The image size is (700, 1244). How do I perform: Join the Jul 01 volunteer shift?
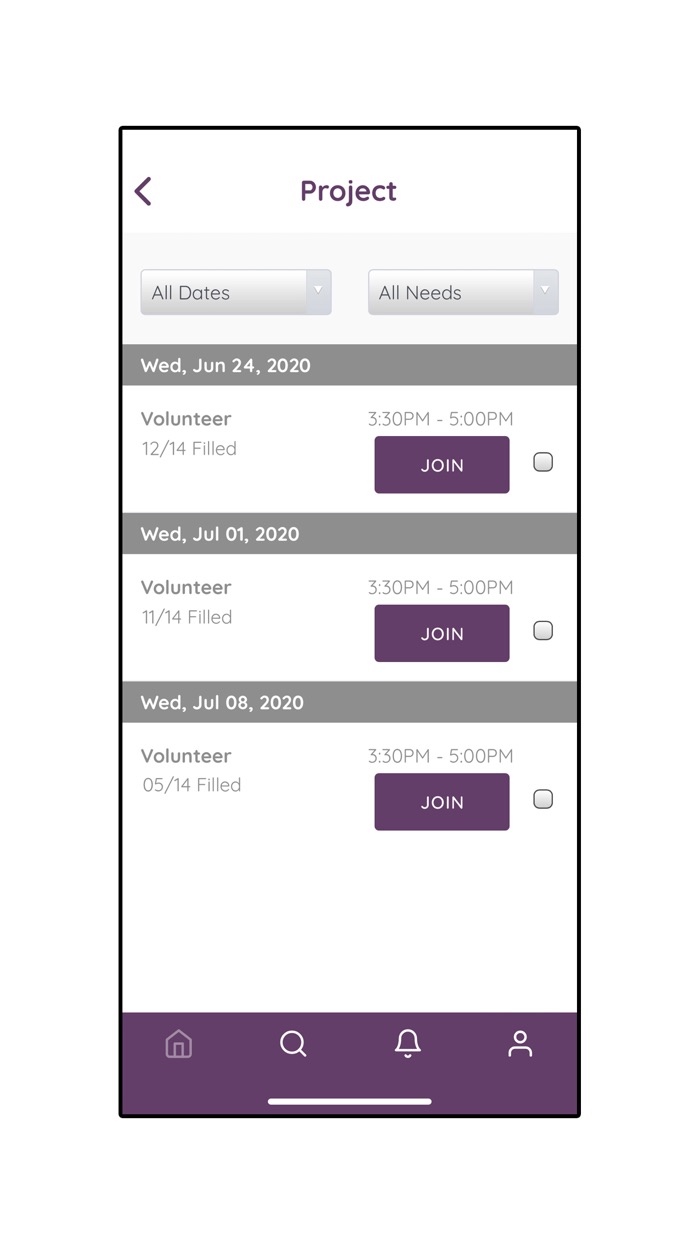click(x=441, y=634)
